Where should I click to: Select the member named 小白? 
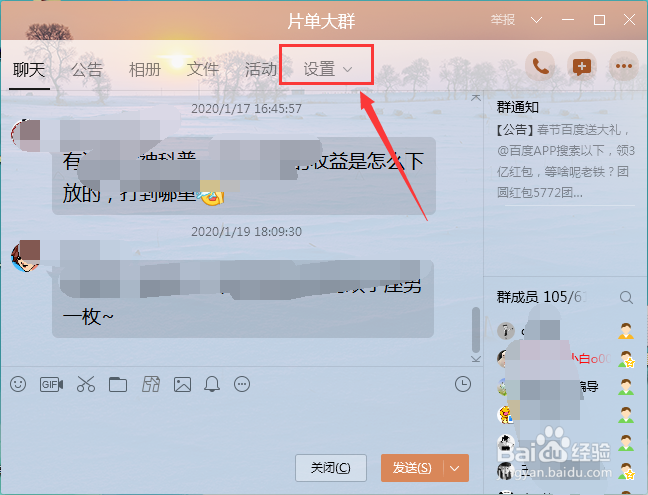tap(556, 358)
